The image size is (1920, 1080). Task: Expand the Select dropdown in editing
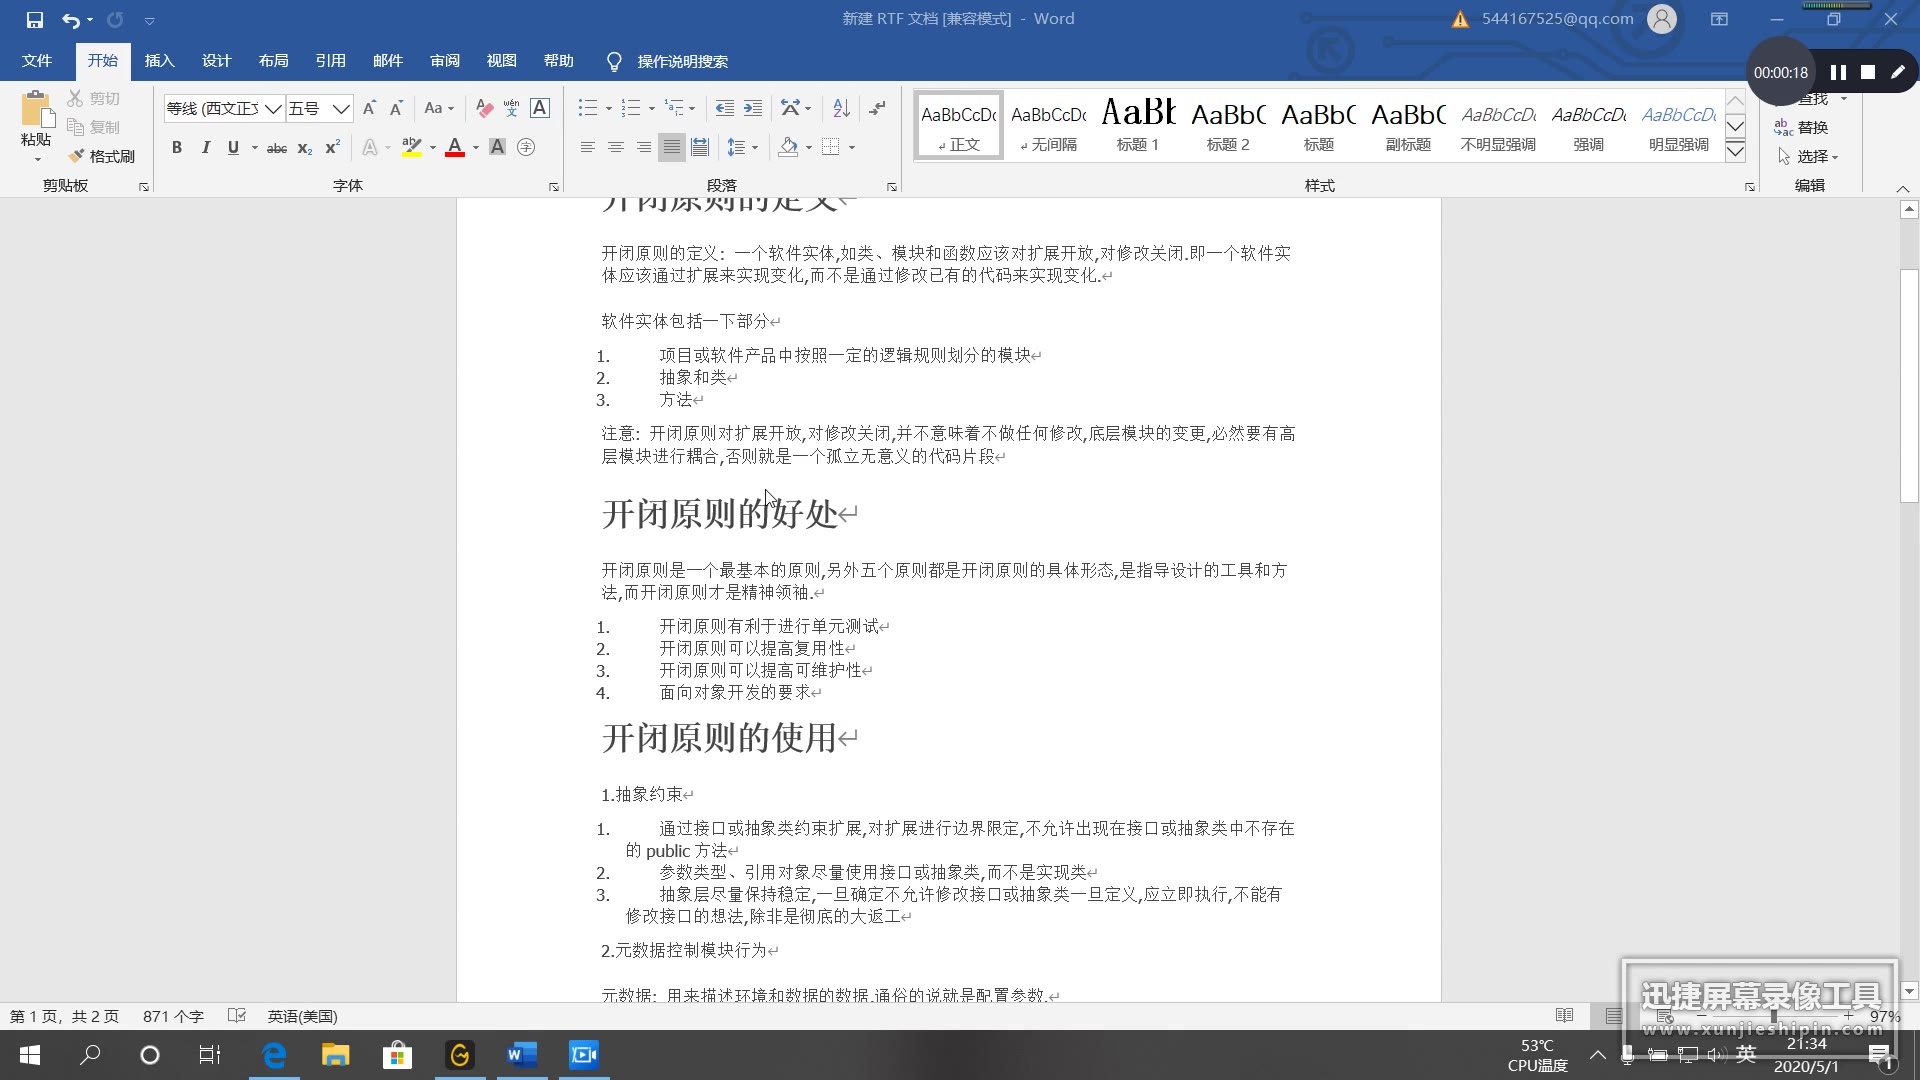(1809, 156)
